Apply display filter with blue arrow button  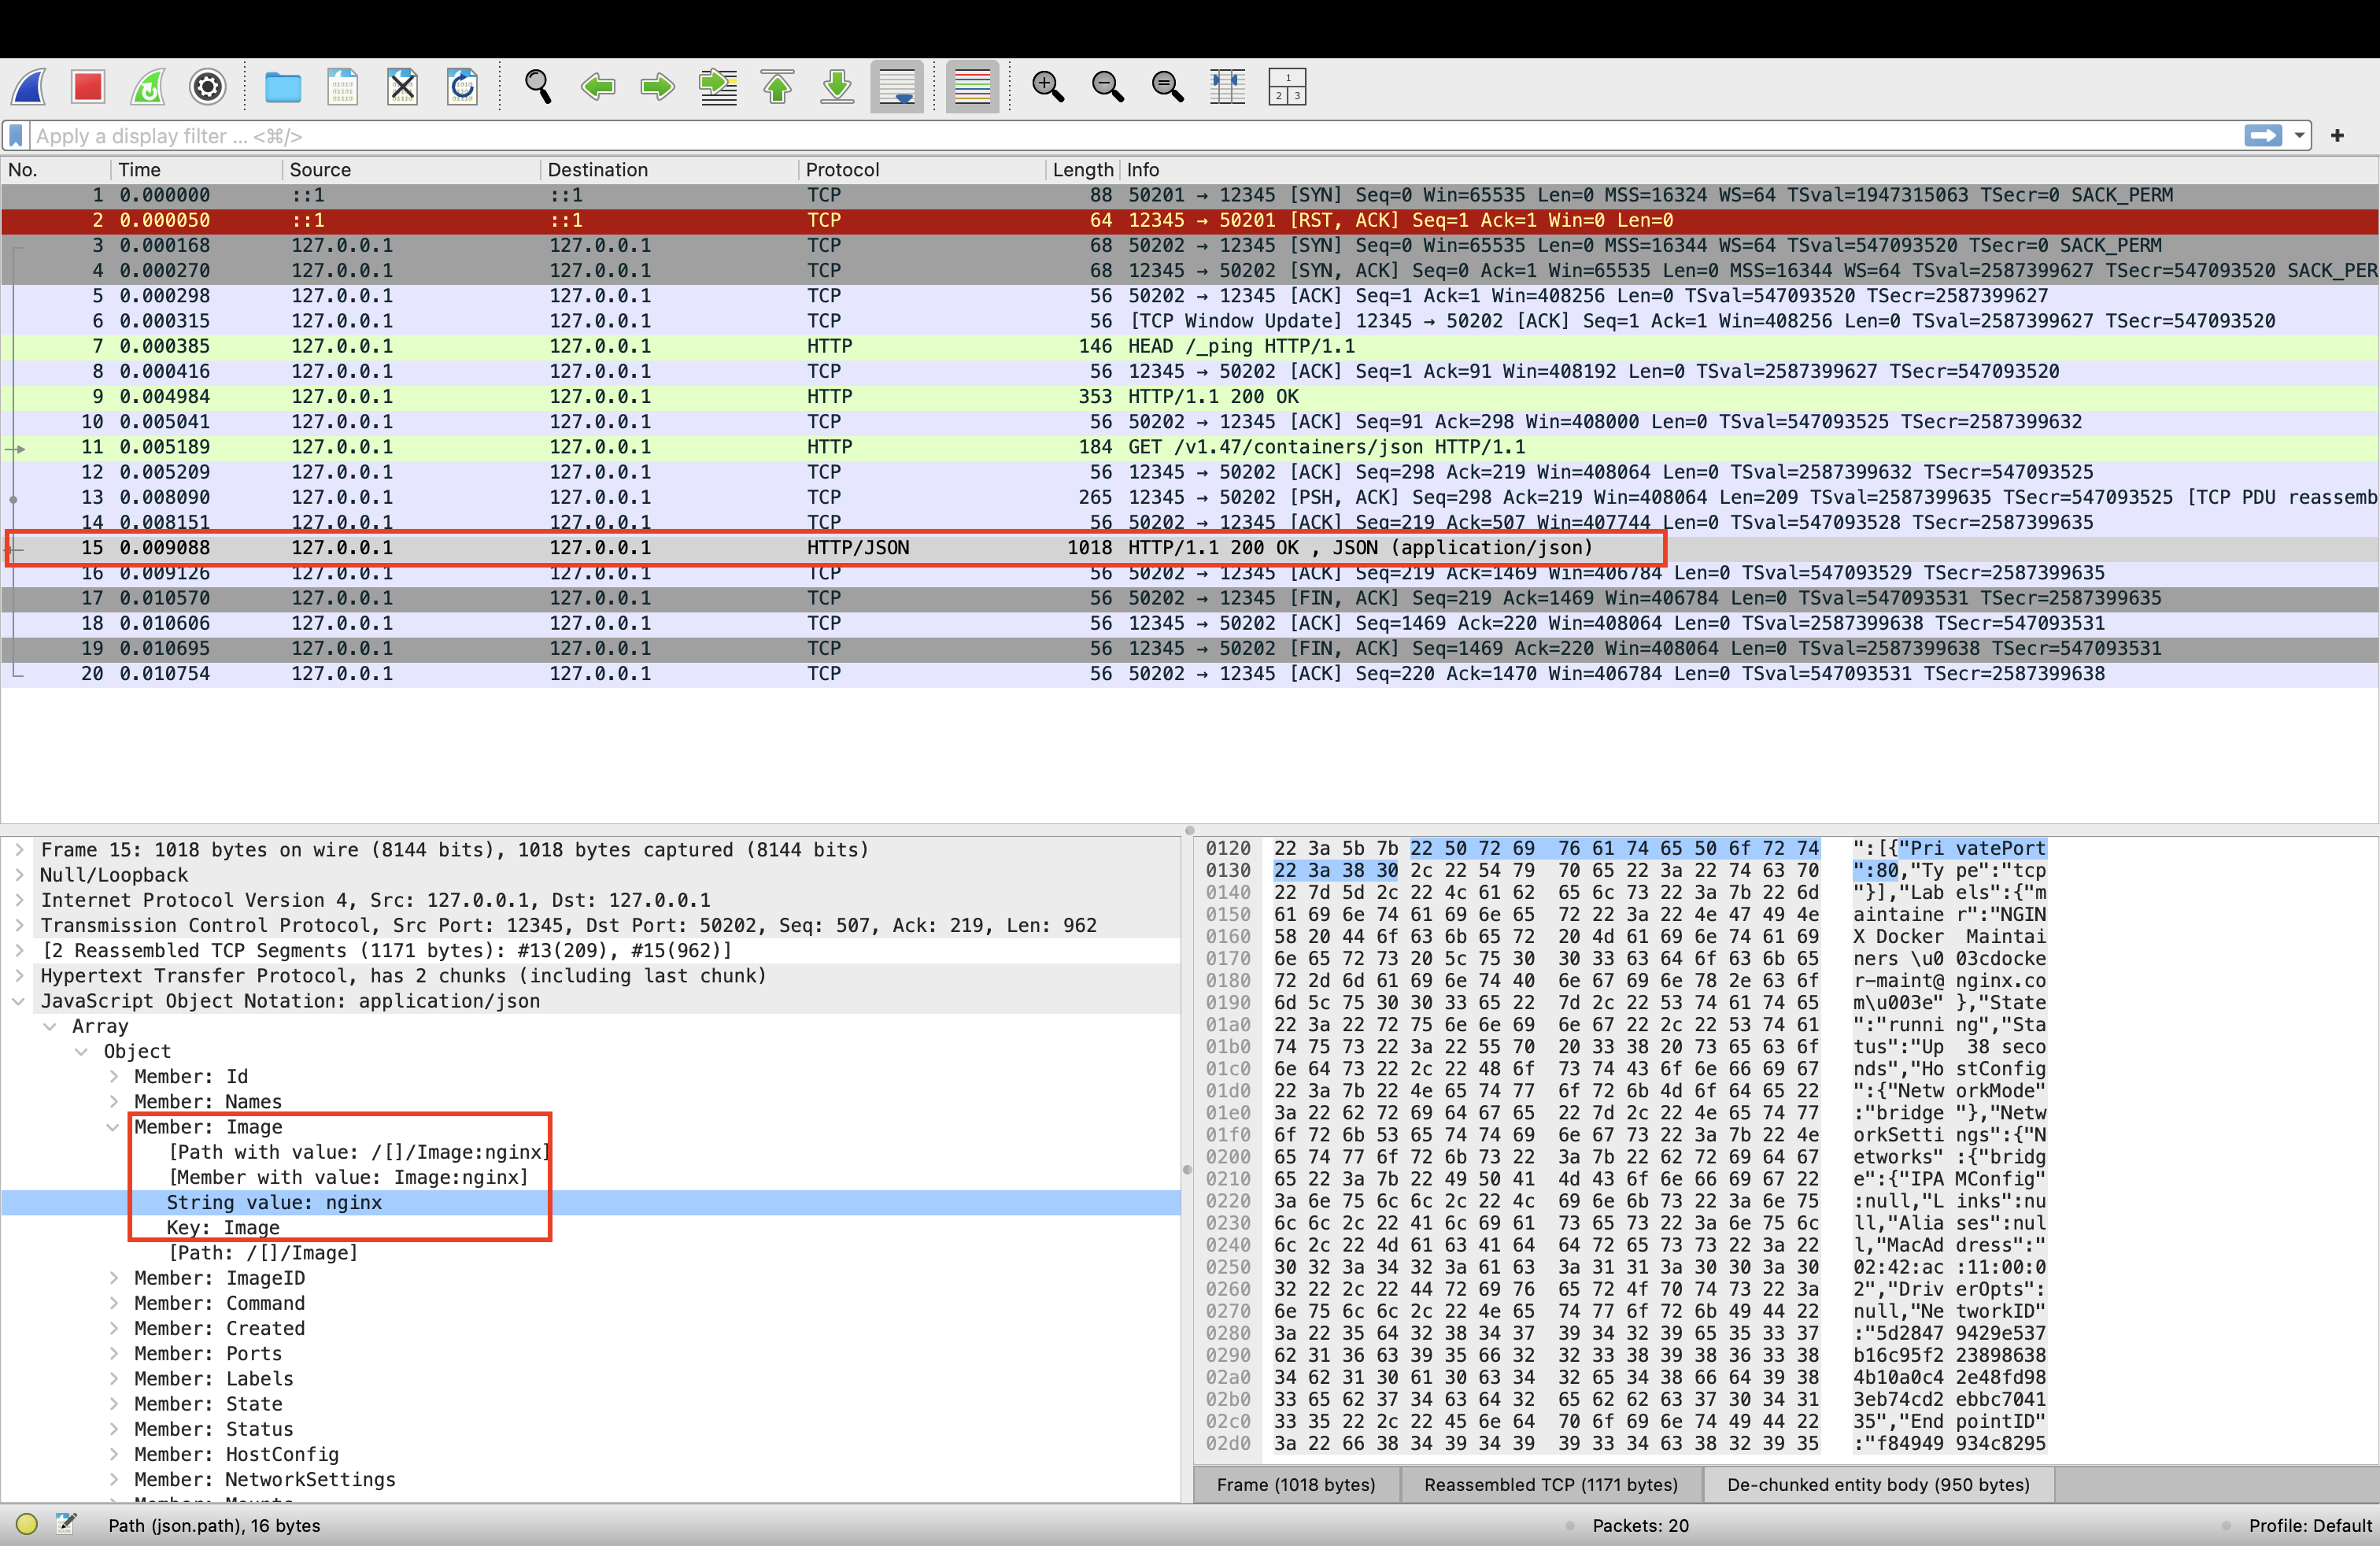coord(2263,135)
